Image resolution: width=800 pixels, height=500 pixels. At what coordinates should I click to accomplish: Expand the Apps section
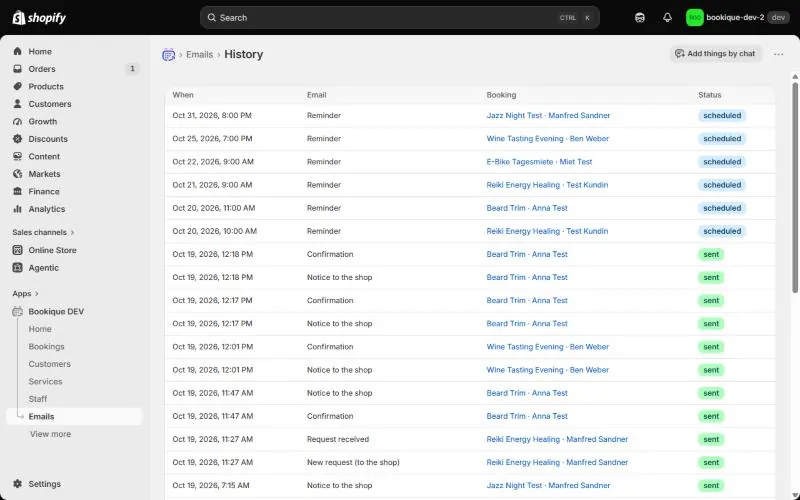[26, 293]
